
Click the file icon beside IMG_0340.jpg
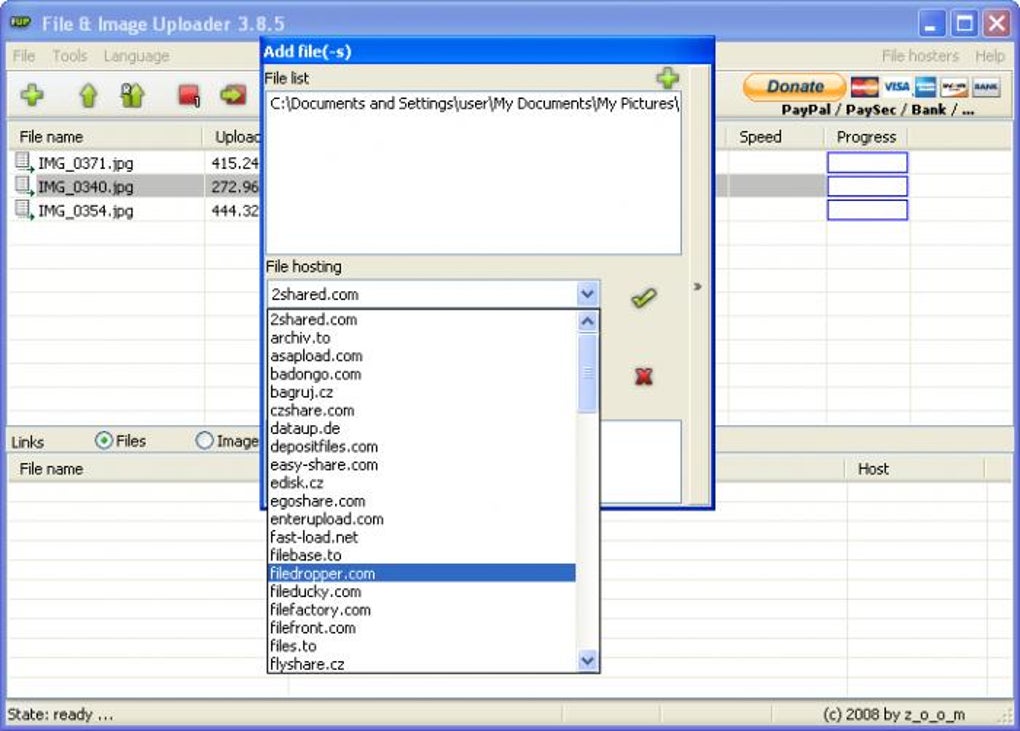point(24,186)
